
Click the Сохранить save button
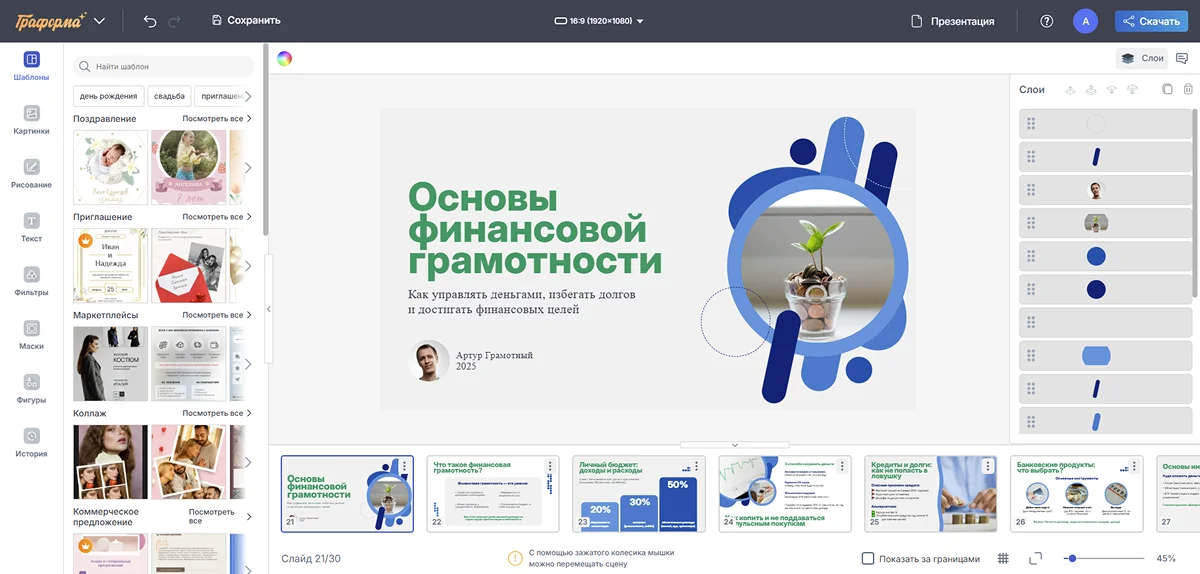tap(246, 21)
